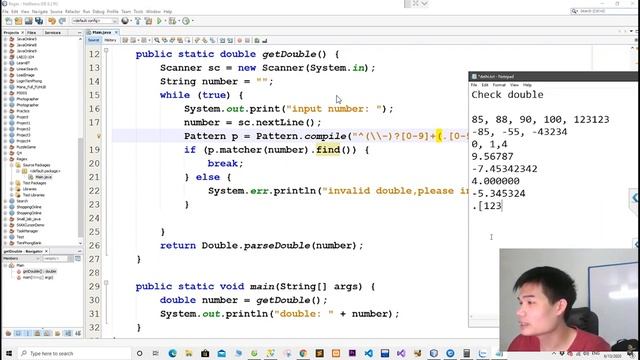The width and height of the screenshot is (640, 360).
Task: Click the NetBeans quick search field
Action: coord(603,11)
